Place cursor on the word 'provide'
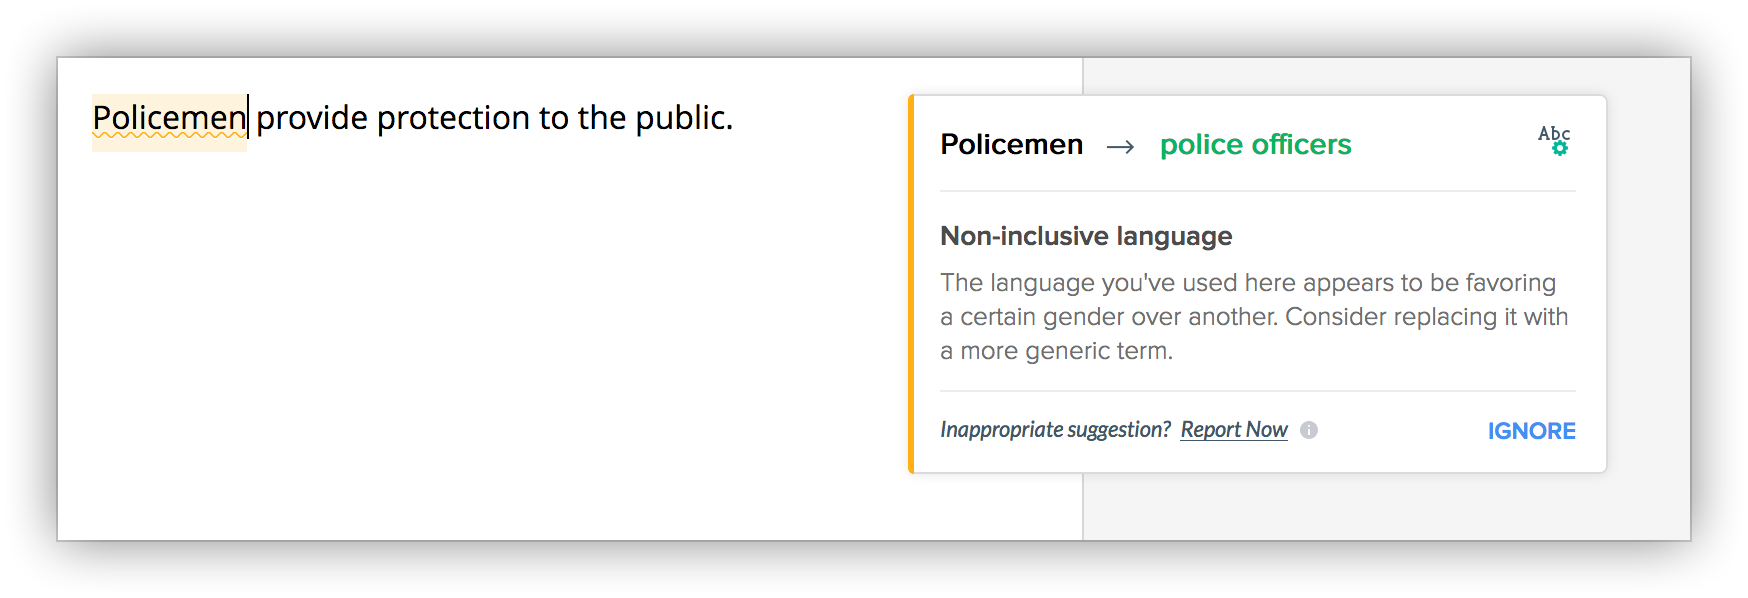 click(312, 119)
